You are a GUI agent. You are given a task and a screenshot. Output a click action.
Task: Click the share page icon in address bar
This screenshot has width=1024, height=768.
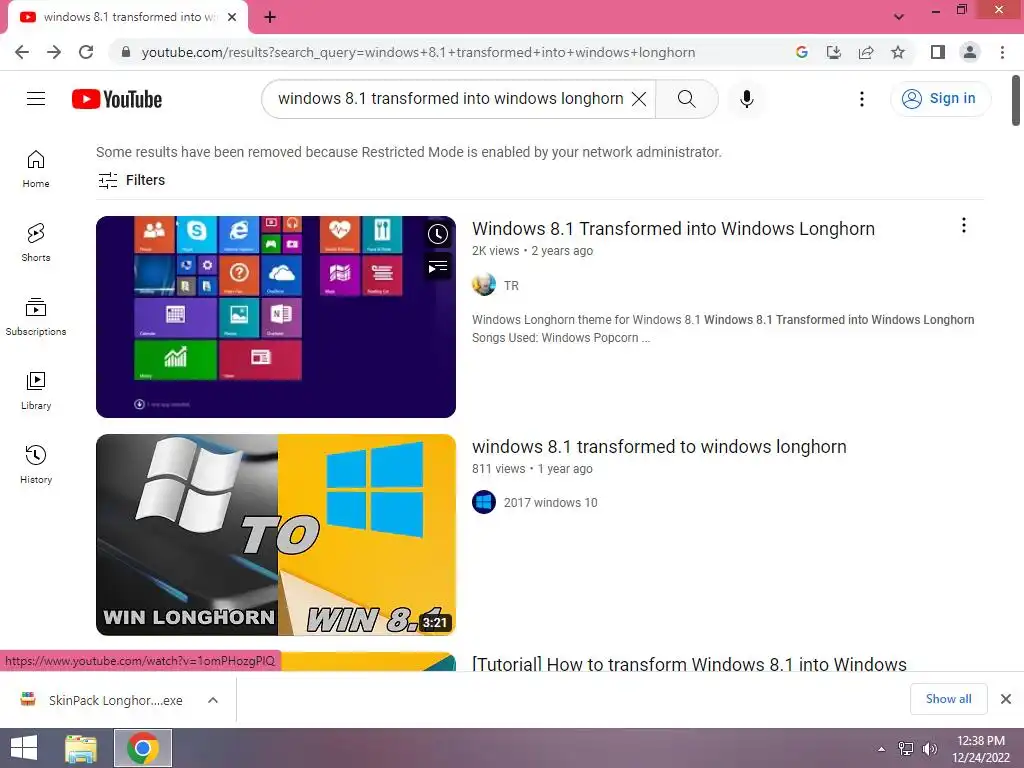pyautogui.click(x=866, y=52)
